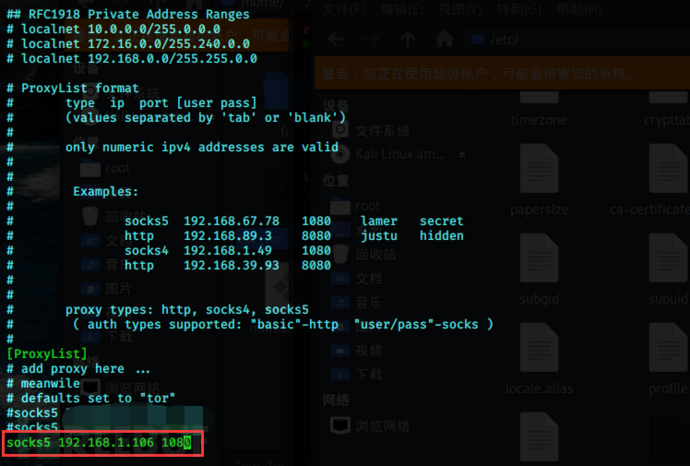Click the home icon in the /etc/ file manager toolbar

pyautogui.click(x=444, y=40)
